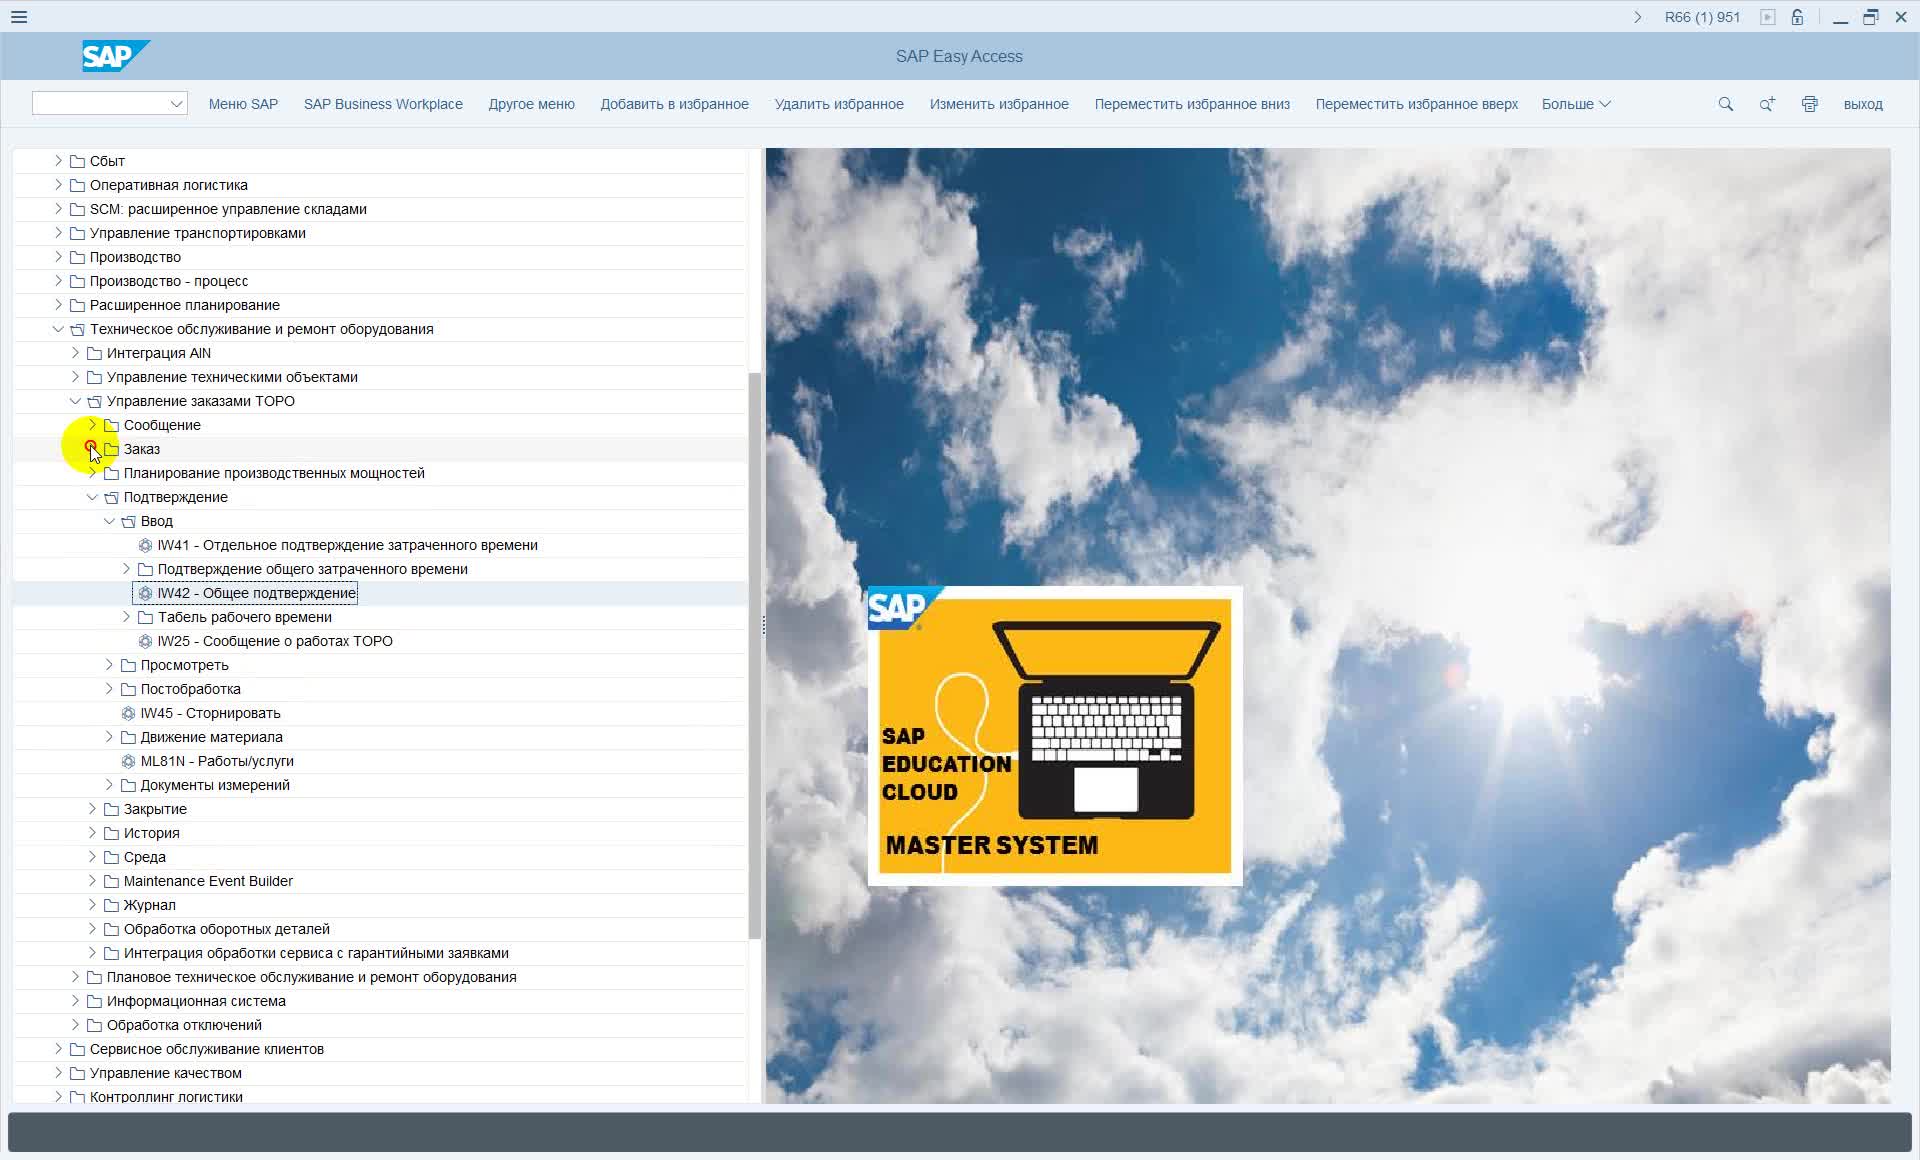Image resolution: width=1920 pixels, height=1160 pixels.
Task: Select ML81N - Работы/услуги
Action: coord(217,761)
